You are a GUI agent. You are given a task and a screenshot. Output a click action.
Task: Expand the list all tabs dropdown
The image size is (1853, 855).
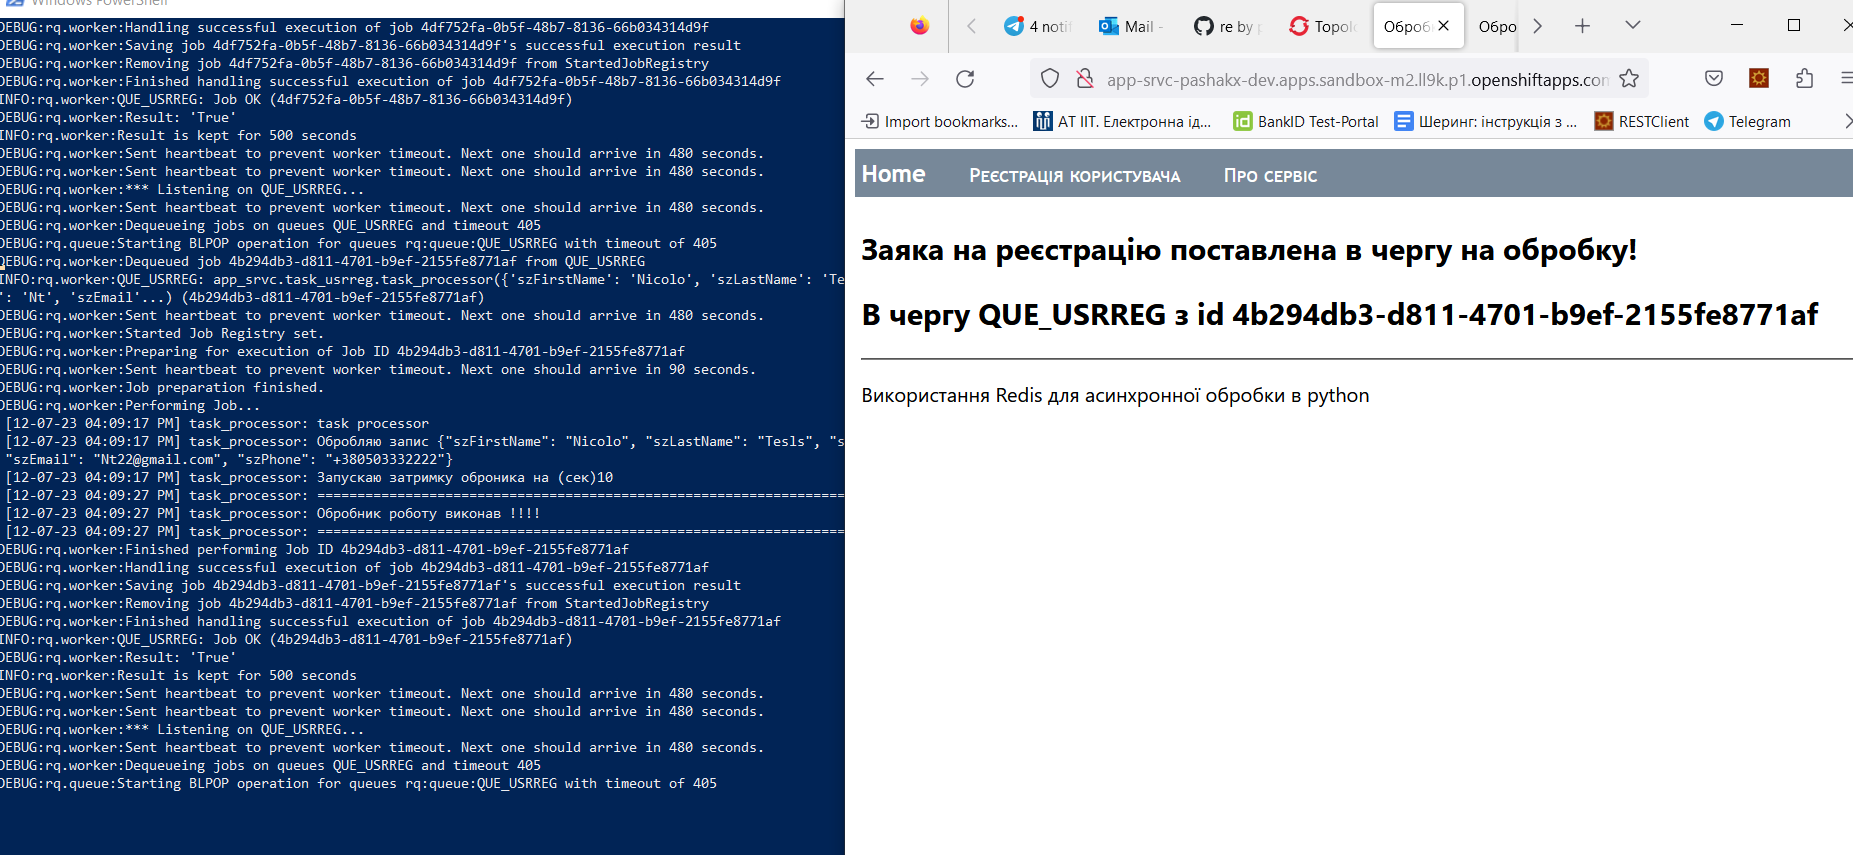pos(1633,26)
